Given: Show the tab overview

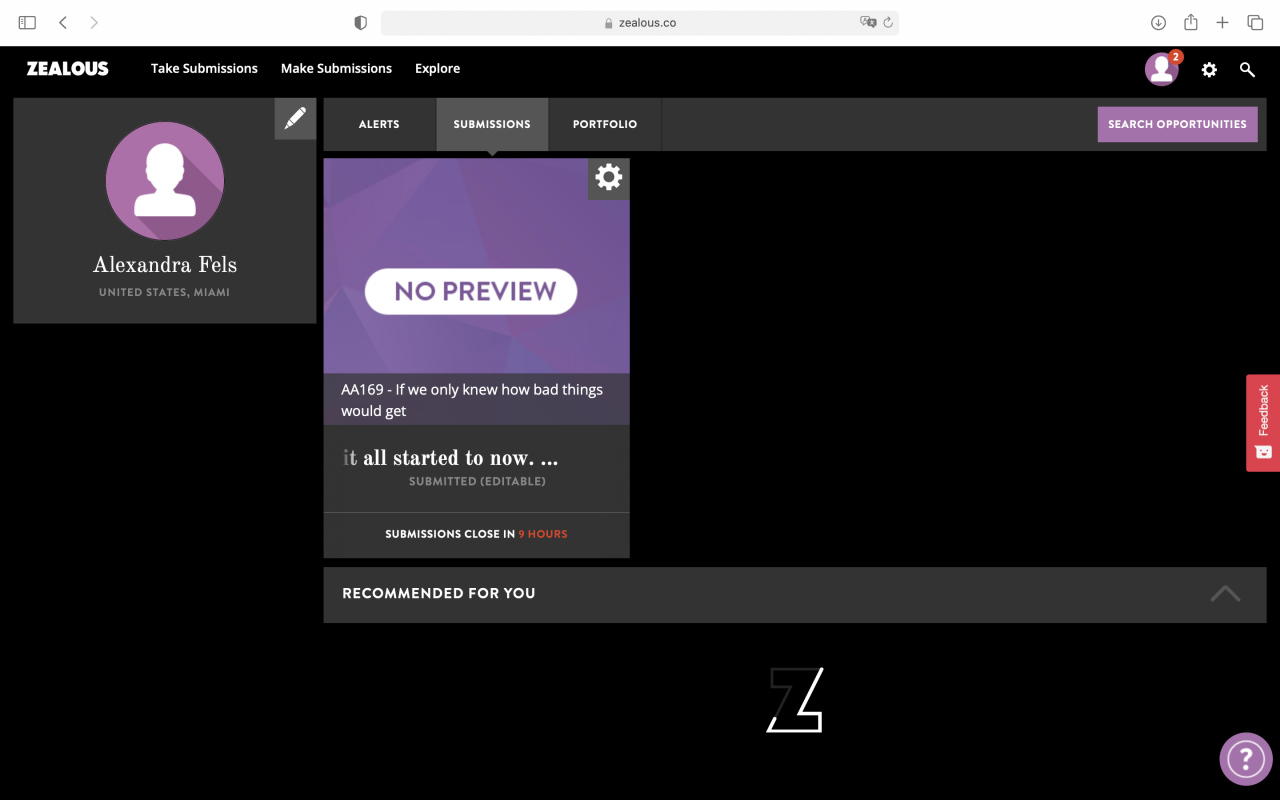Looking at the screenshot, I should pos(1255,22).
